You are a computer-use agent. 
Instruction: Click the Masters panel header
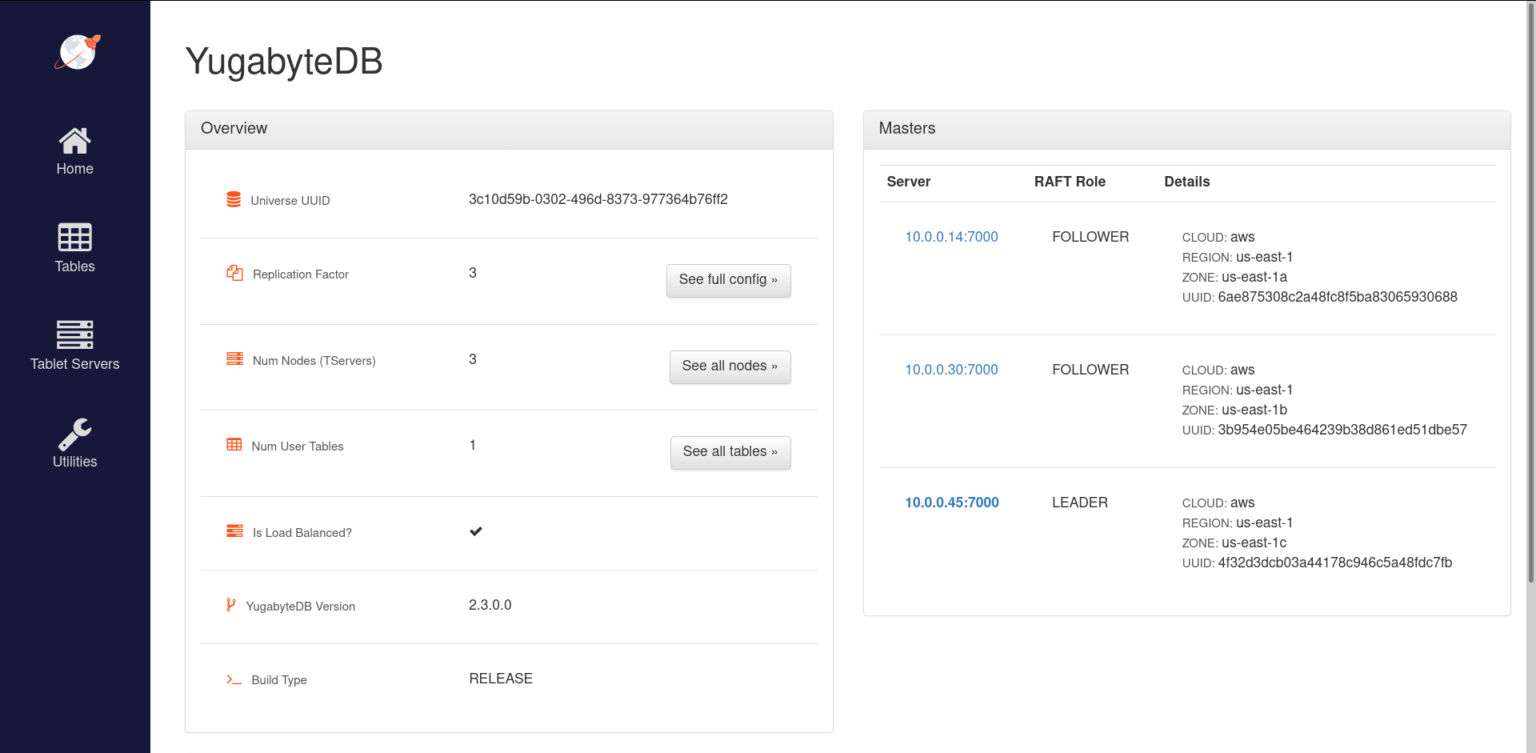tap(1187, 129)
